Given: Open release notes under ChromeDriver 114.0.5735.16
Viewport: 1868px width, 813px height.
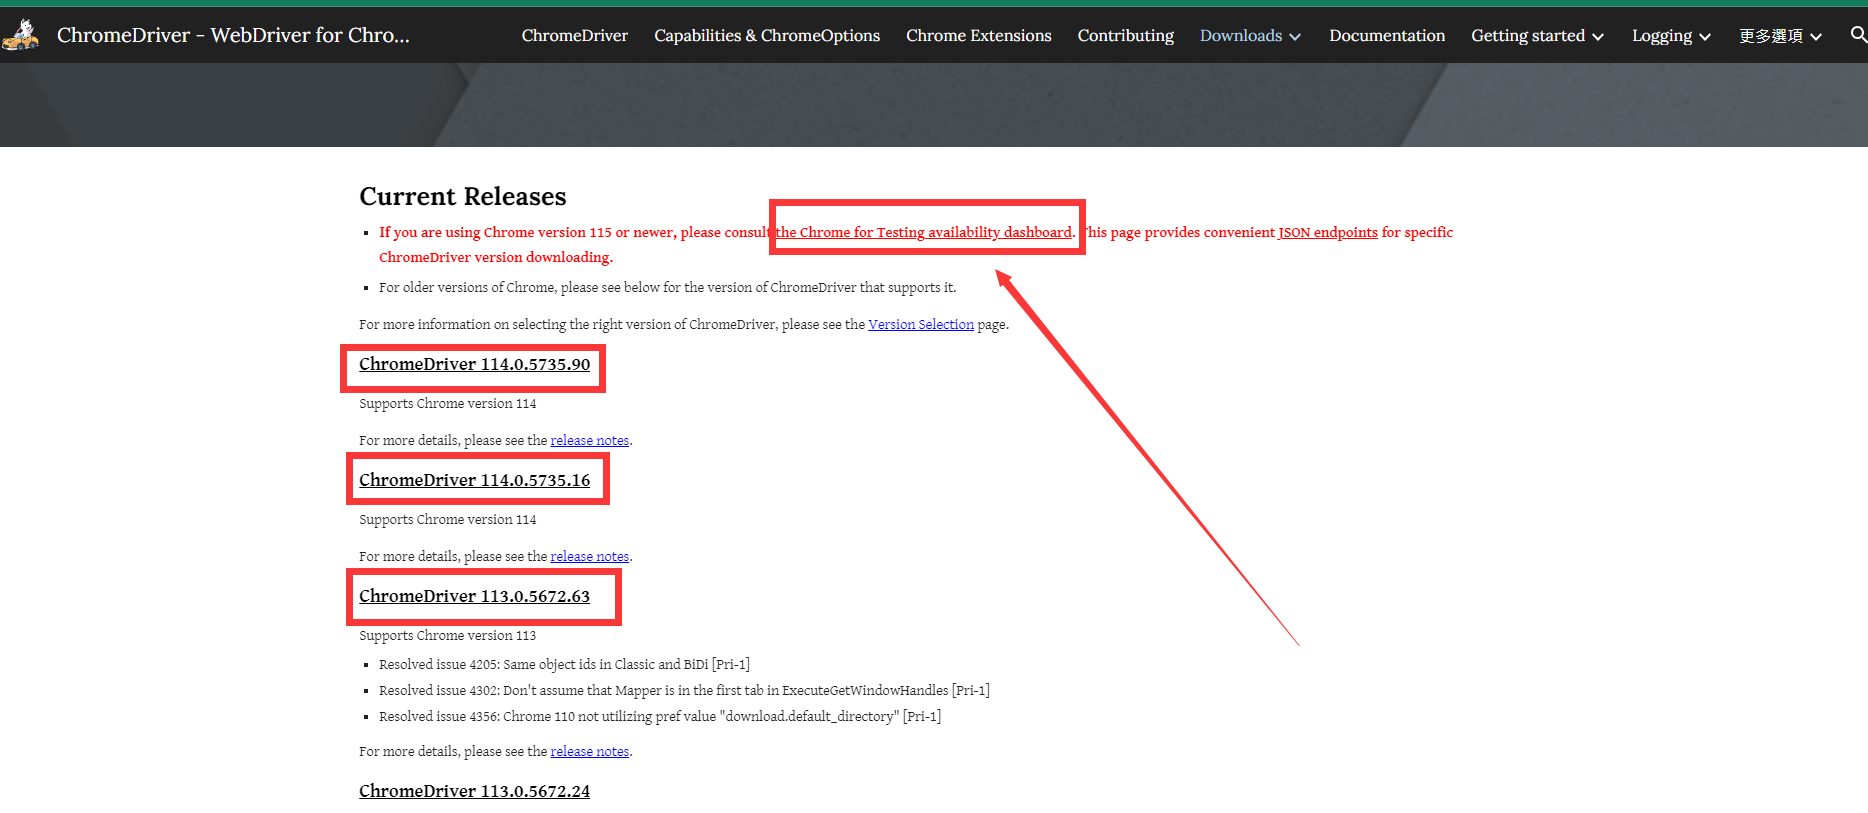Looking at the screenshot, I should pyautogui.click(x=590, y=556).
